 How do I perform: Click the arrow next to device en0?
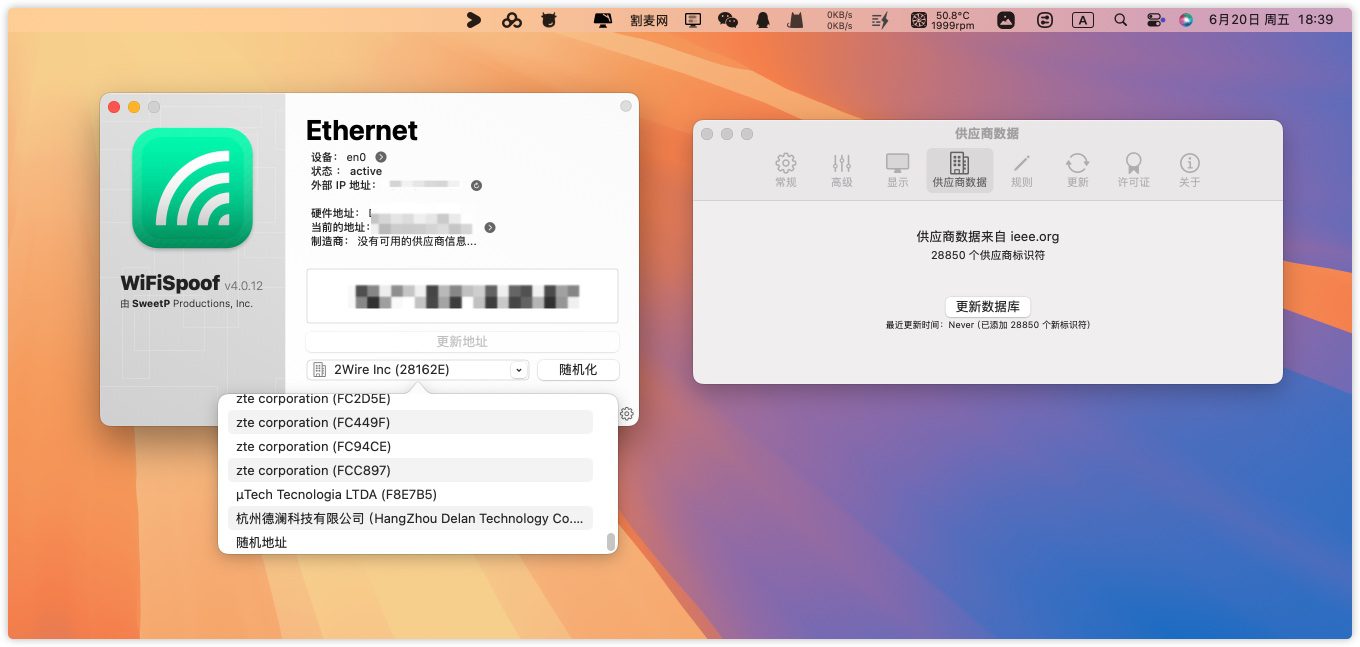point(381,157)
